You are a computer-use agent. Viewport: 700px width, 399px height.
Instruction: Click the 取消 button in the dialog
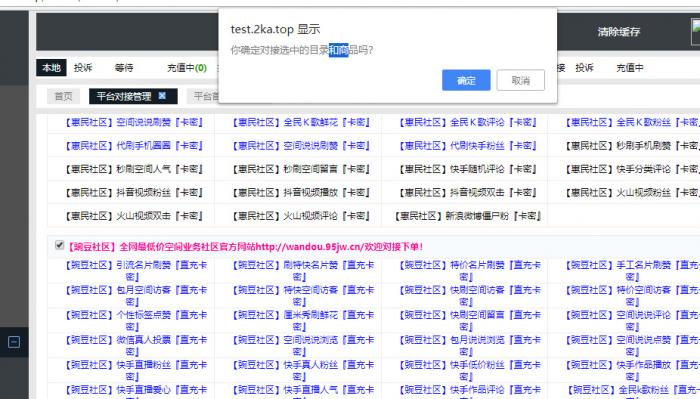point(521,80)
